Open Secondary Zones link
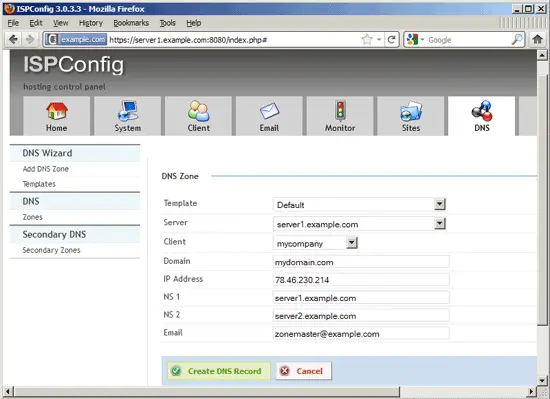 [x=51, y=250]
